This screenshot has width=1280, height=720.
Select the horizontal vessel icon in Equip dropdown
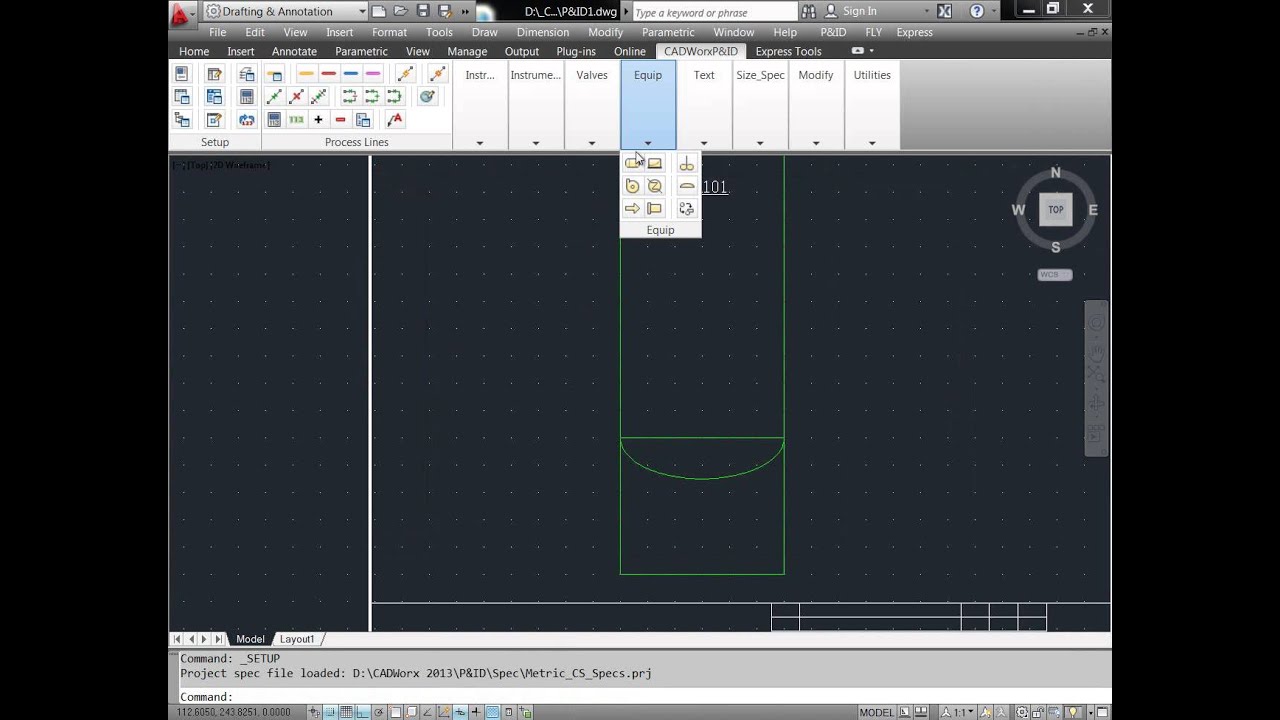632,163
